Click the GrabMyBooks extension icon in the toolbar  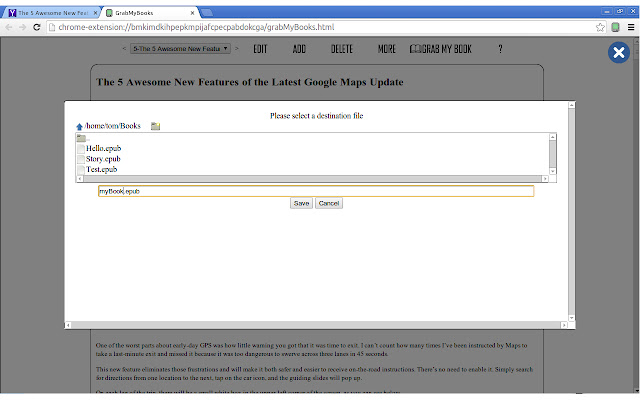(615, 27)
